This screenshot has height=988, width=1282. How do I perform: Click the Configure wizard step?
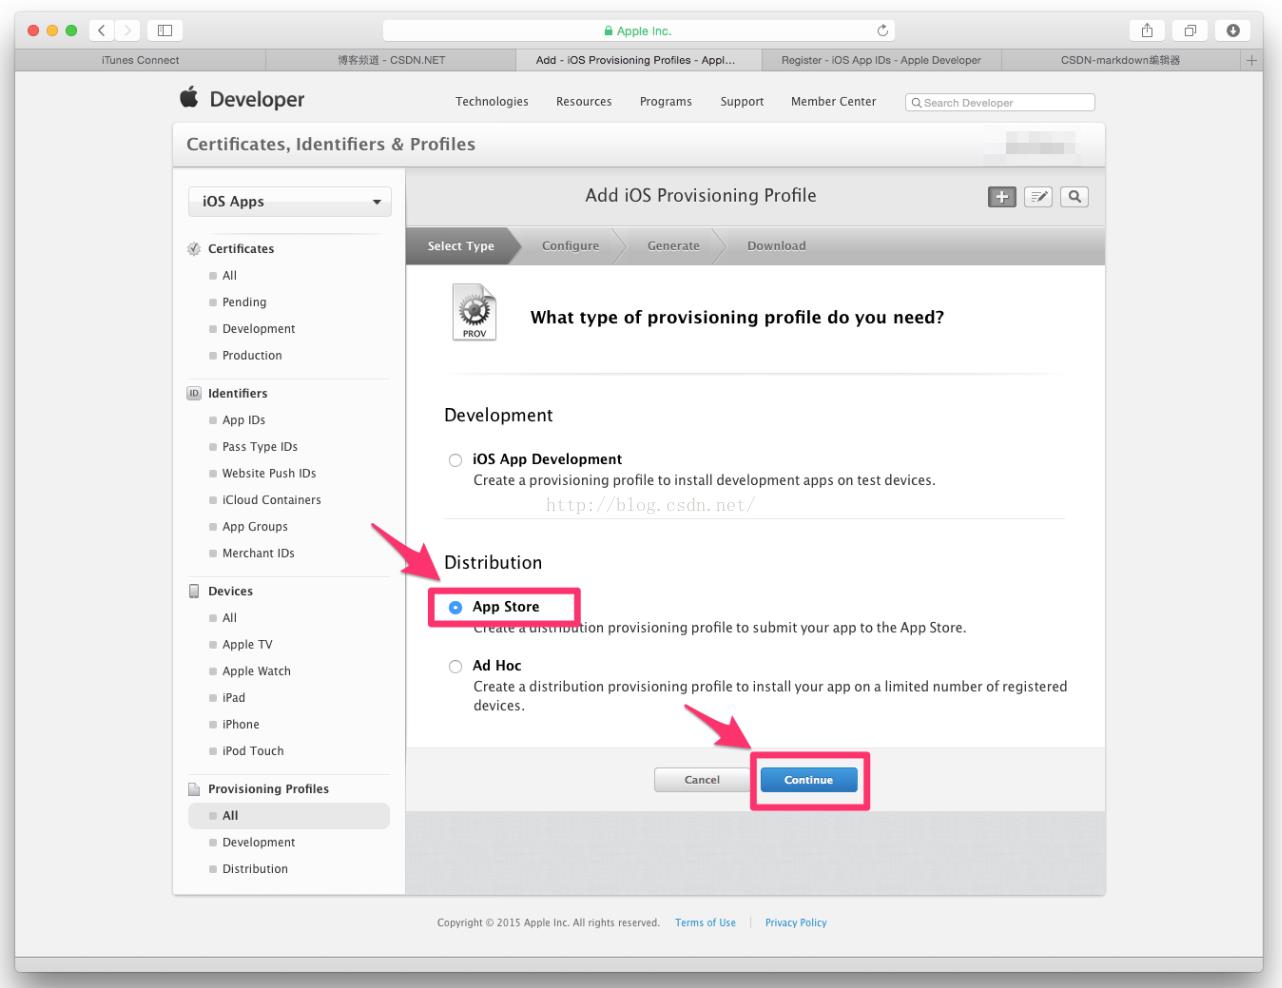click(570, 246)
